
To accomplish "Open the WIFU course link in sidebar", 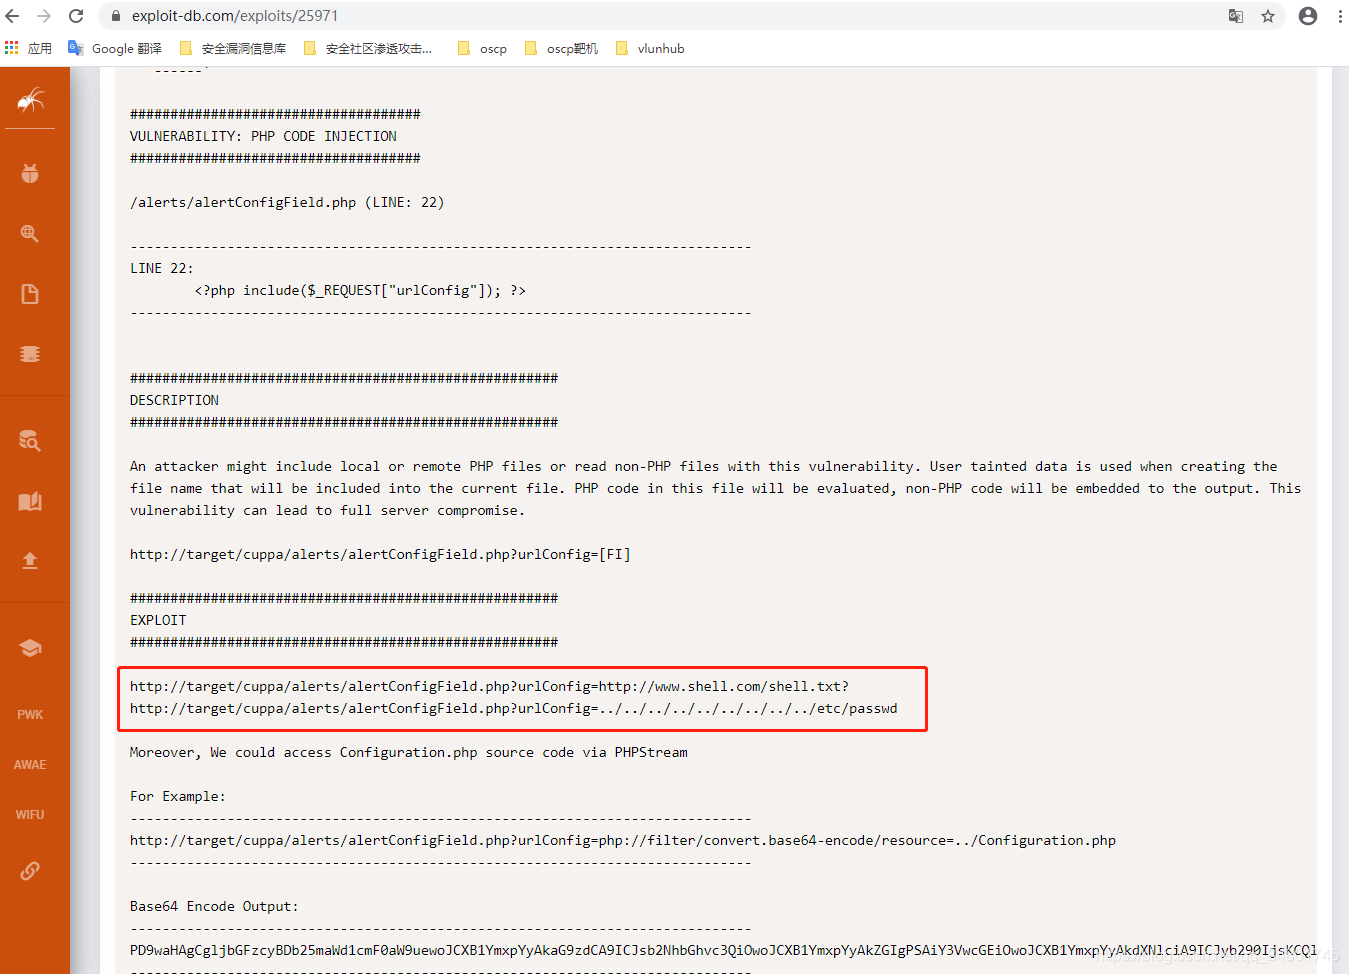I will tap(30, 815).
